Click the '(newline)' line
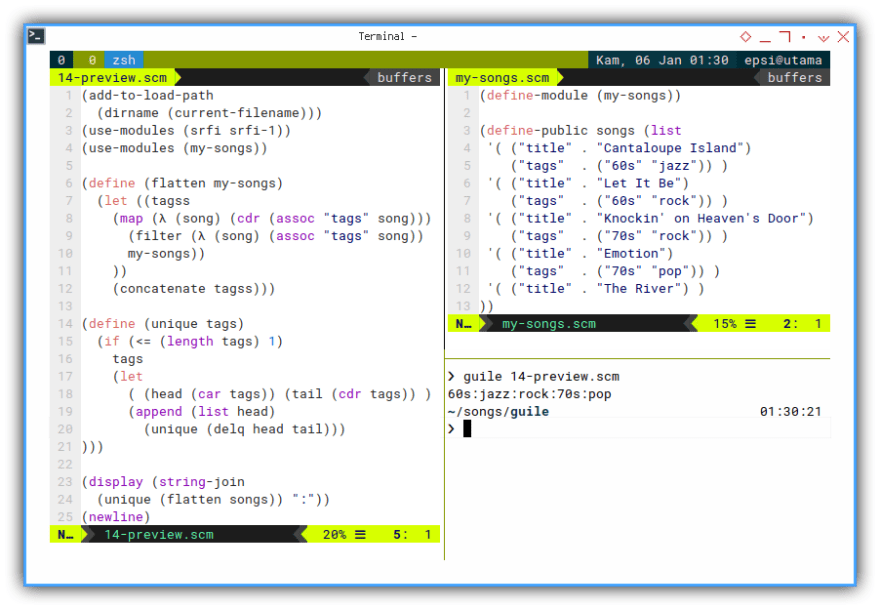Image resolution: width=880 pixels, height=610 pixels. tap(116, 517)
